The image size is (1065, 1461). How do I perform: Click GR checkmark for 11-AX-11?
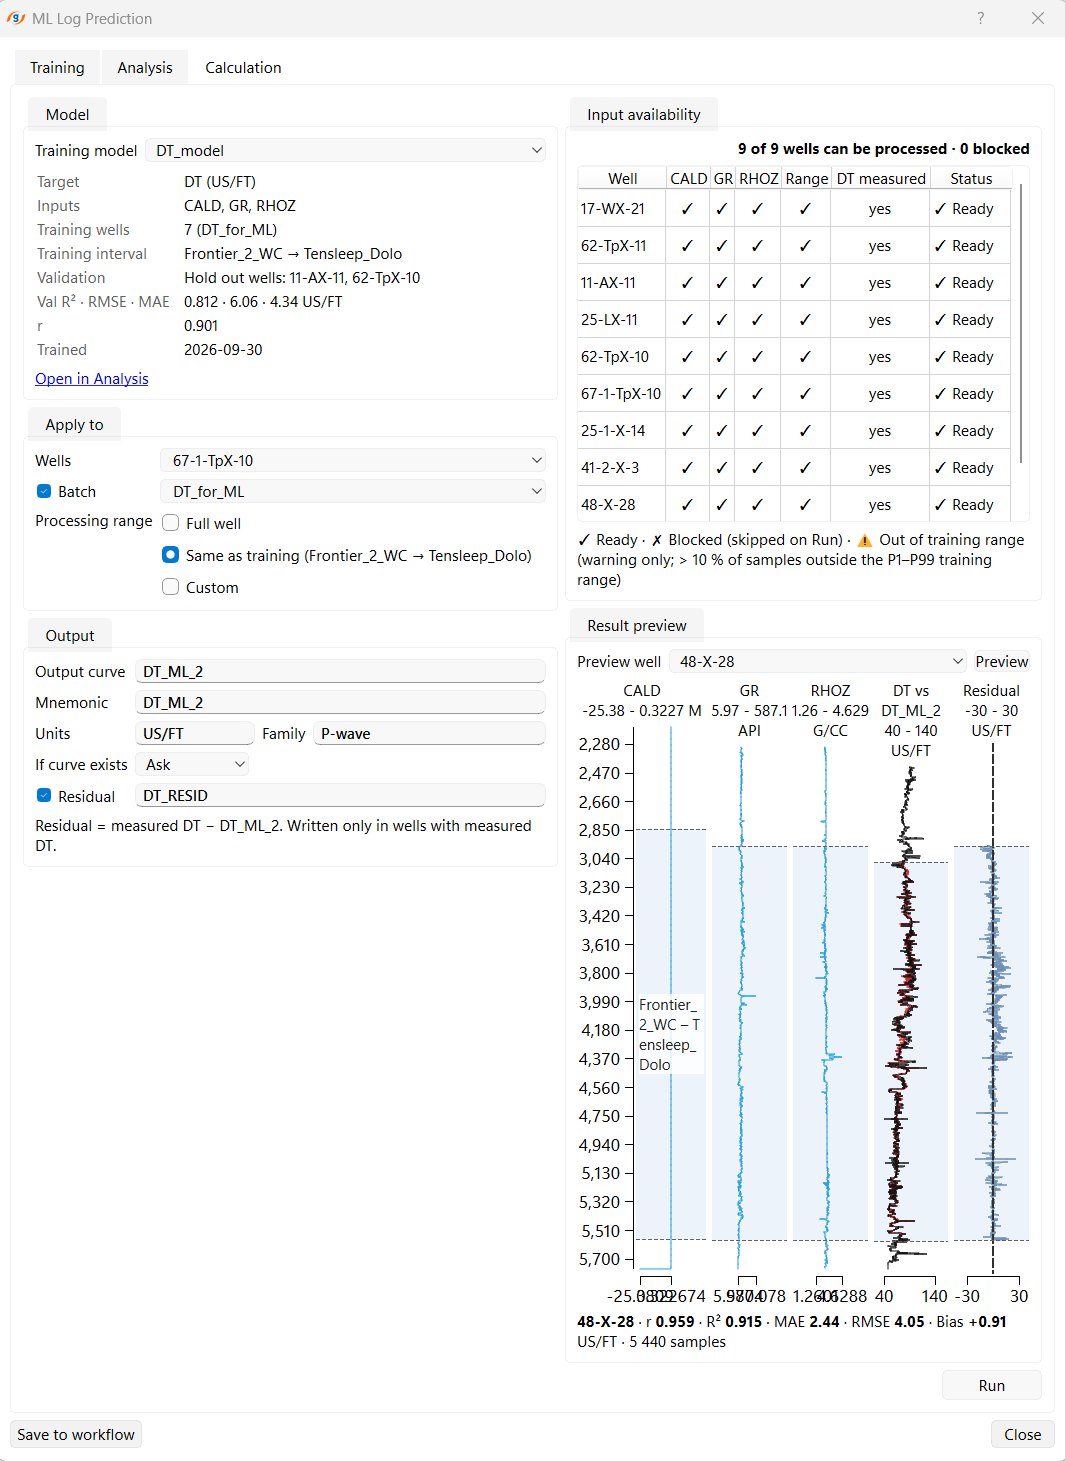pyautogui.click(x=722, y=282)
